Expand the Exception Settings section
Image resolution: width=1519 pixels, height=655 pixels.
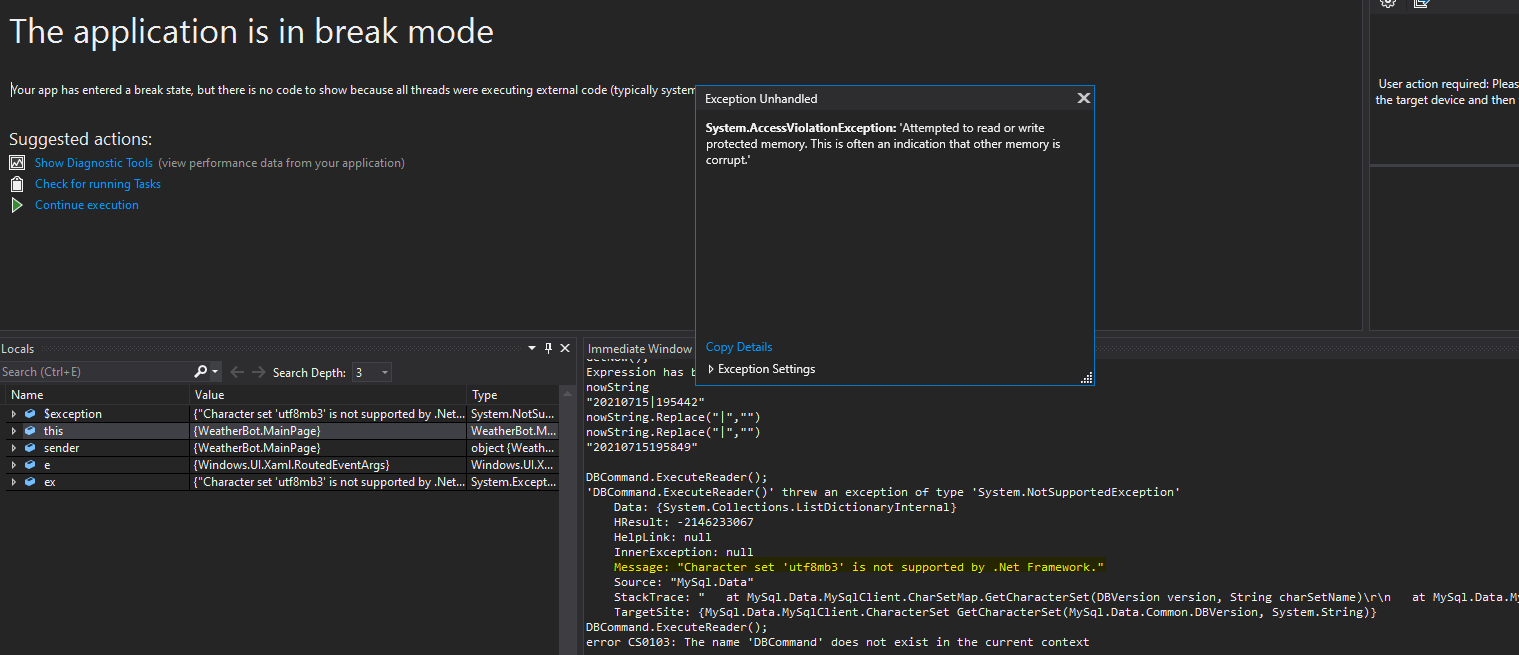point(711,369)
